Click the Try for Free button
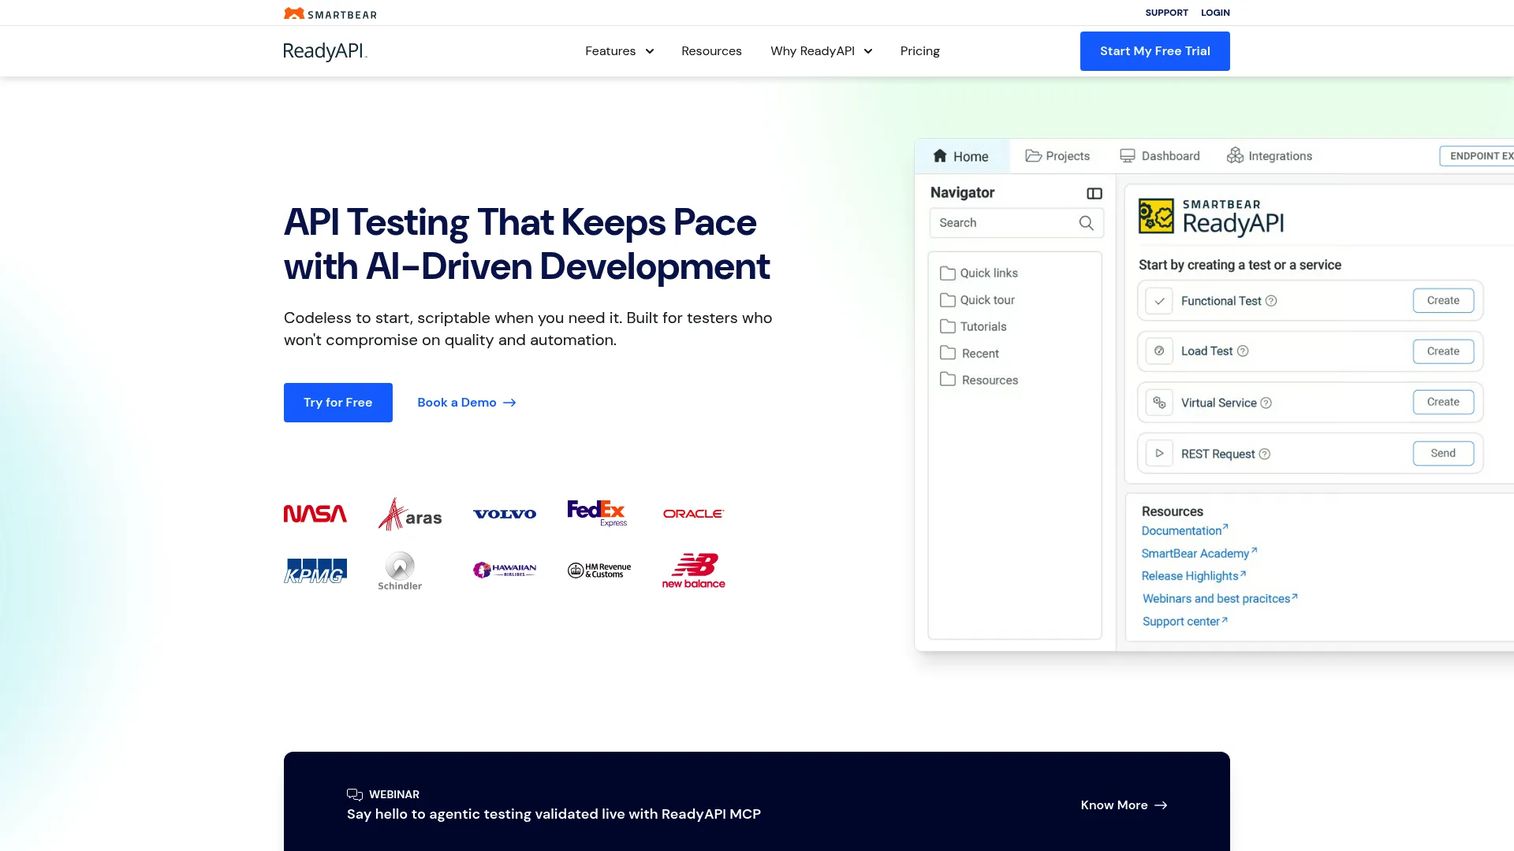 pos(338,402)
